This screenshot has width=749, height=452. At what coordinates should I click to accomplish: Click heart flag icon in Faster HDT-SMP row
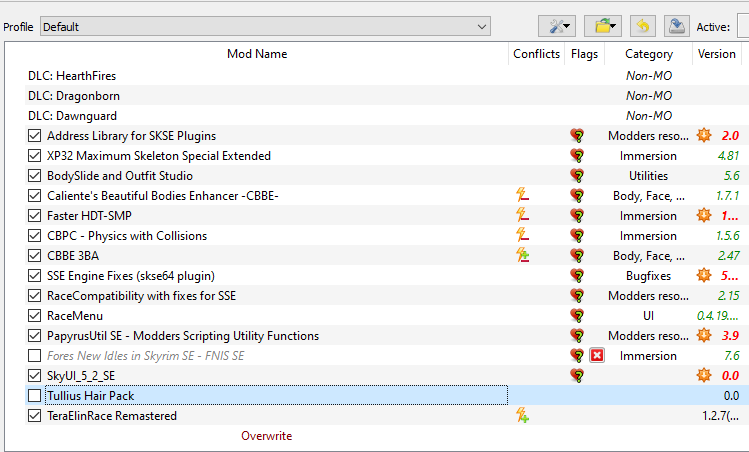pos(577,215)
